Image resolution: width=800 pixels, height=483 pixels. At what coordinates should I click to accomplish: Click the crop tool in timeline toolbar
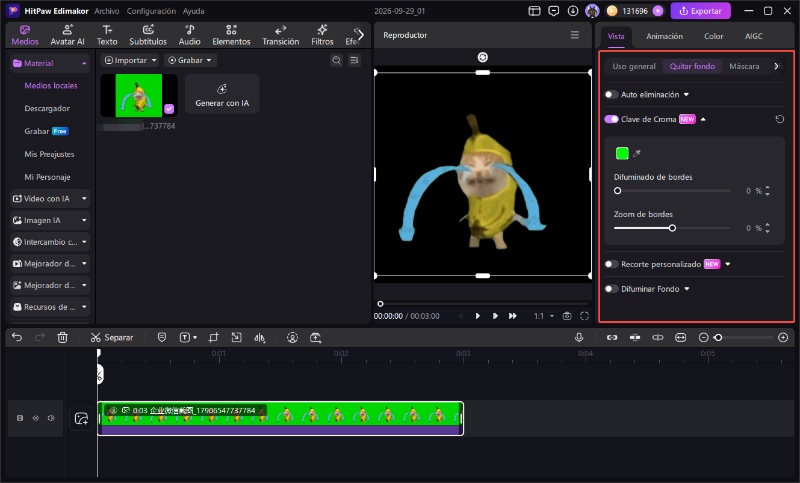[x=213, y=337]
